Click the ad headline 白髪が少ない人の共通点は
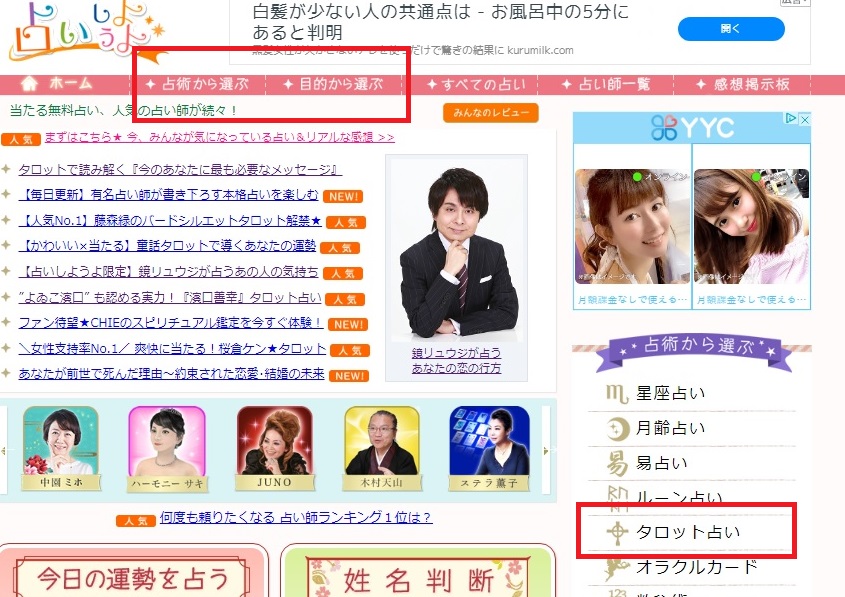Image resolution: width=845 pixels, height=597 pixels. point(440,22)
